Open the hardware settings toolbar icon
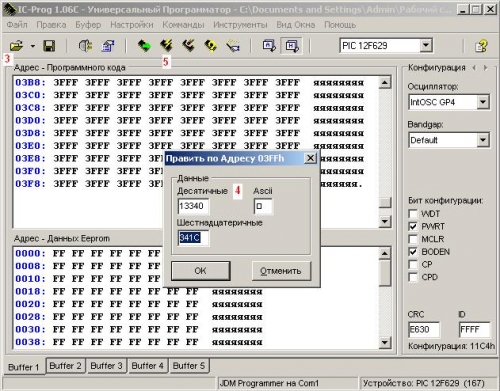The height and width of the screenshot is (391, 500). [85, 46]
